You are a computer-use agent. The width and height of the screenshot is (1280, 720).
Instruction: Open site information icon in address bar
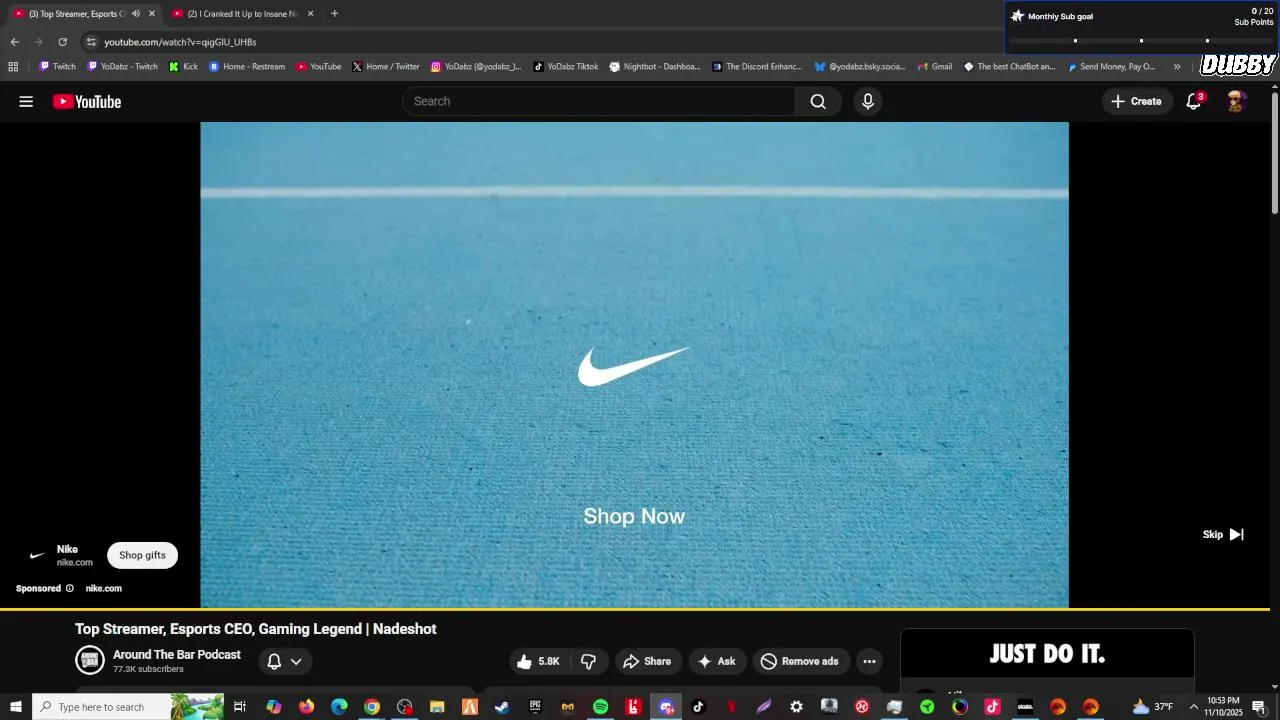pos(91,42)
